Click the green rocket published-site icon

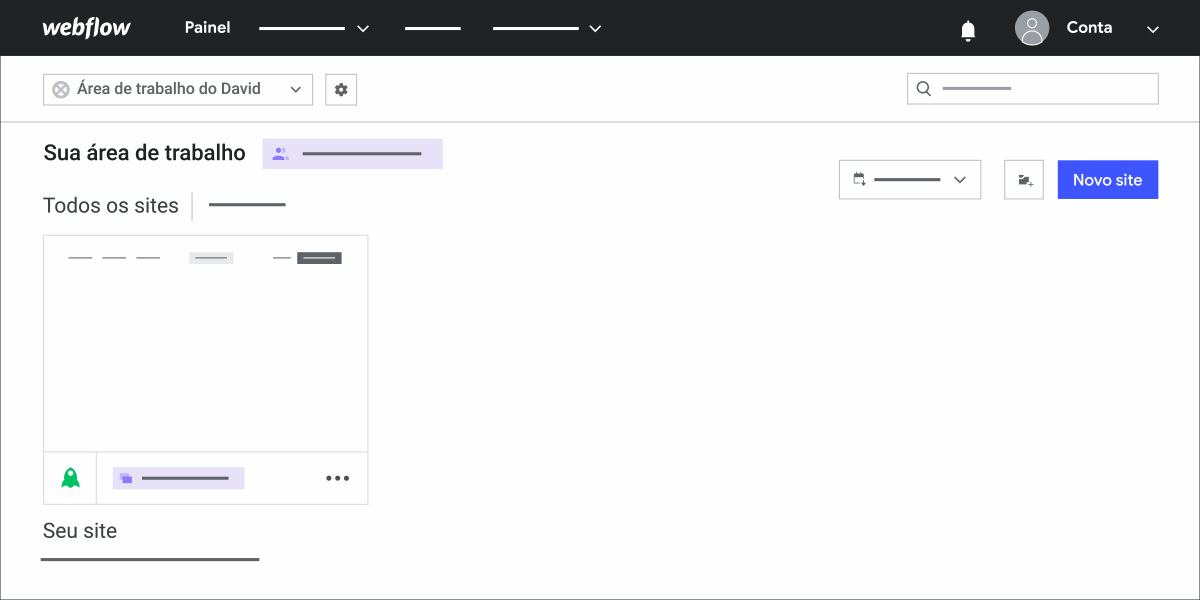coord(69,477)
